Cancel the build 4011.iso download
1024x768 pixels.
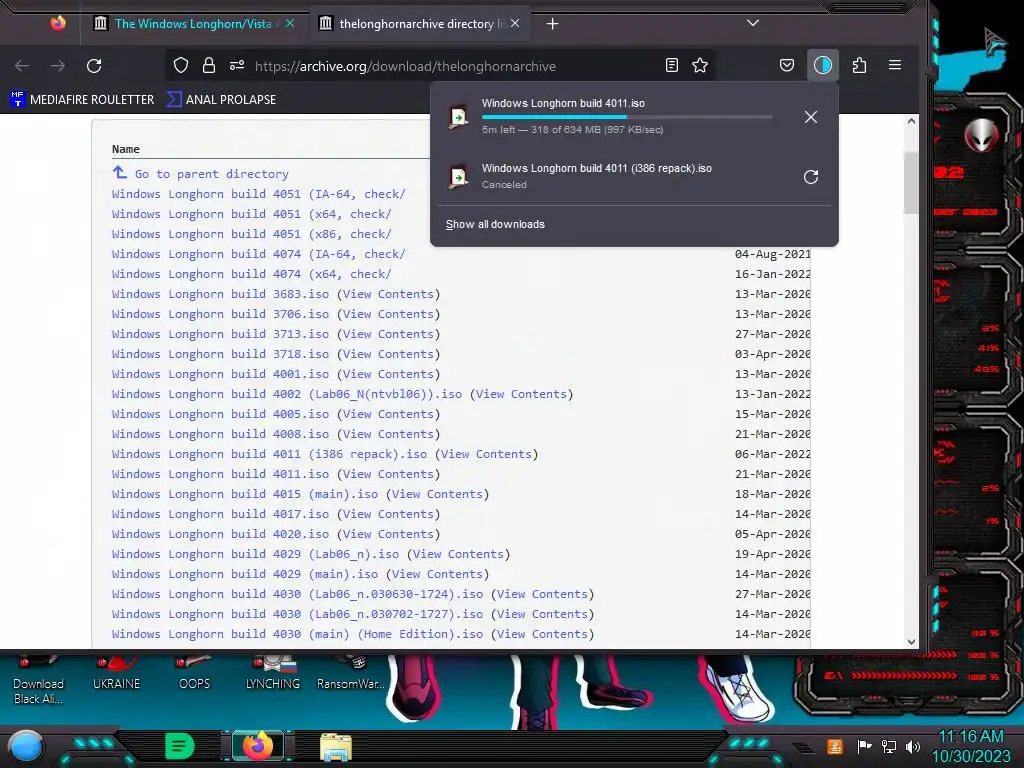[810, 117]
